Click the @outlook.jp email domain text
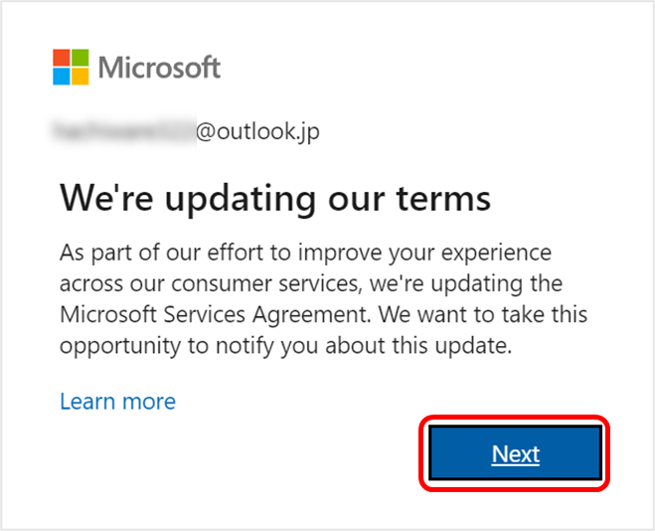This screenshot has height=531, width=655. click(258, 131)
